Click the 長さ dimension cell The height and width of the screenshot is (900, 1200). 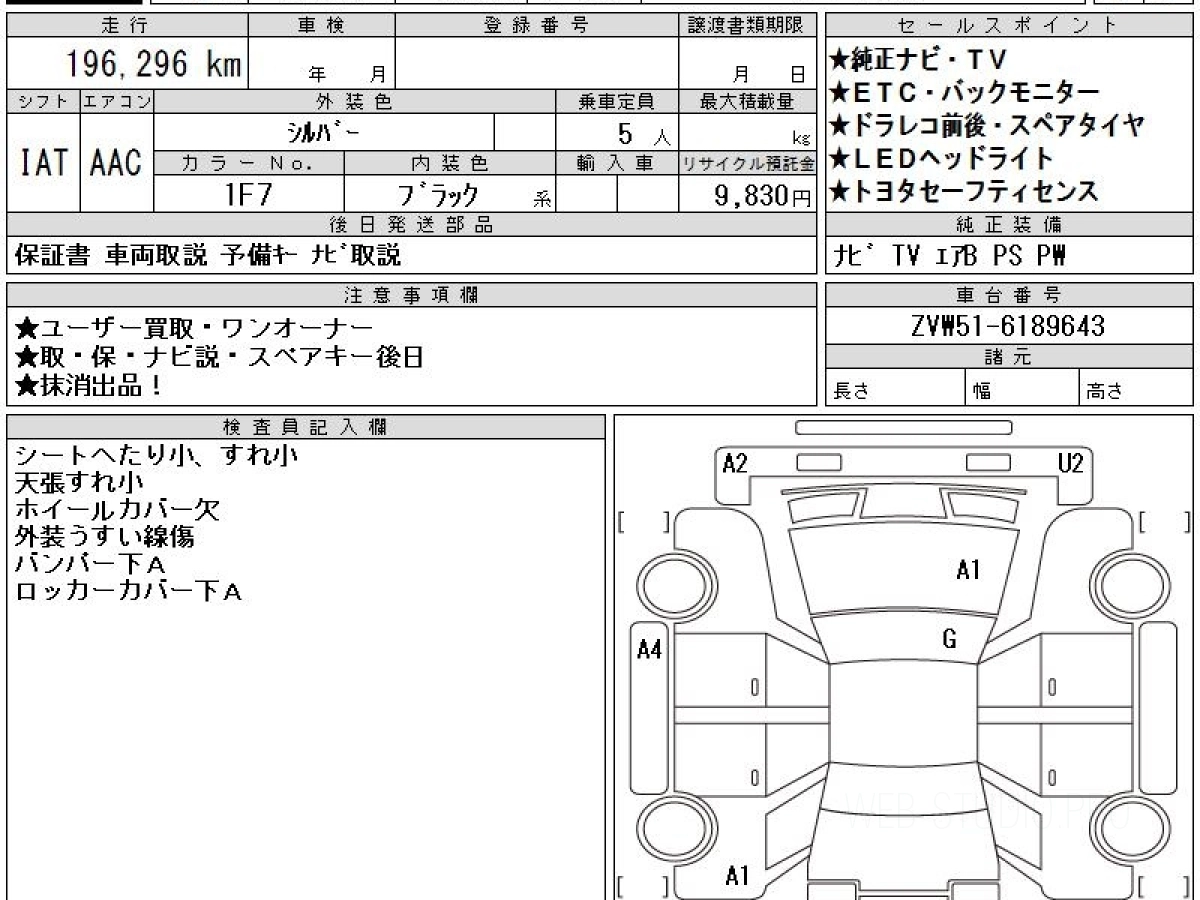895,388
